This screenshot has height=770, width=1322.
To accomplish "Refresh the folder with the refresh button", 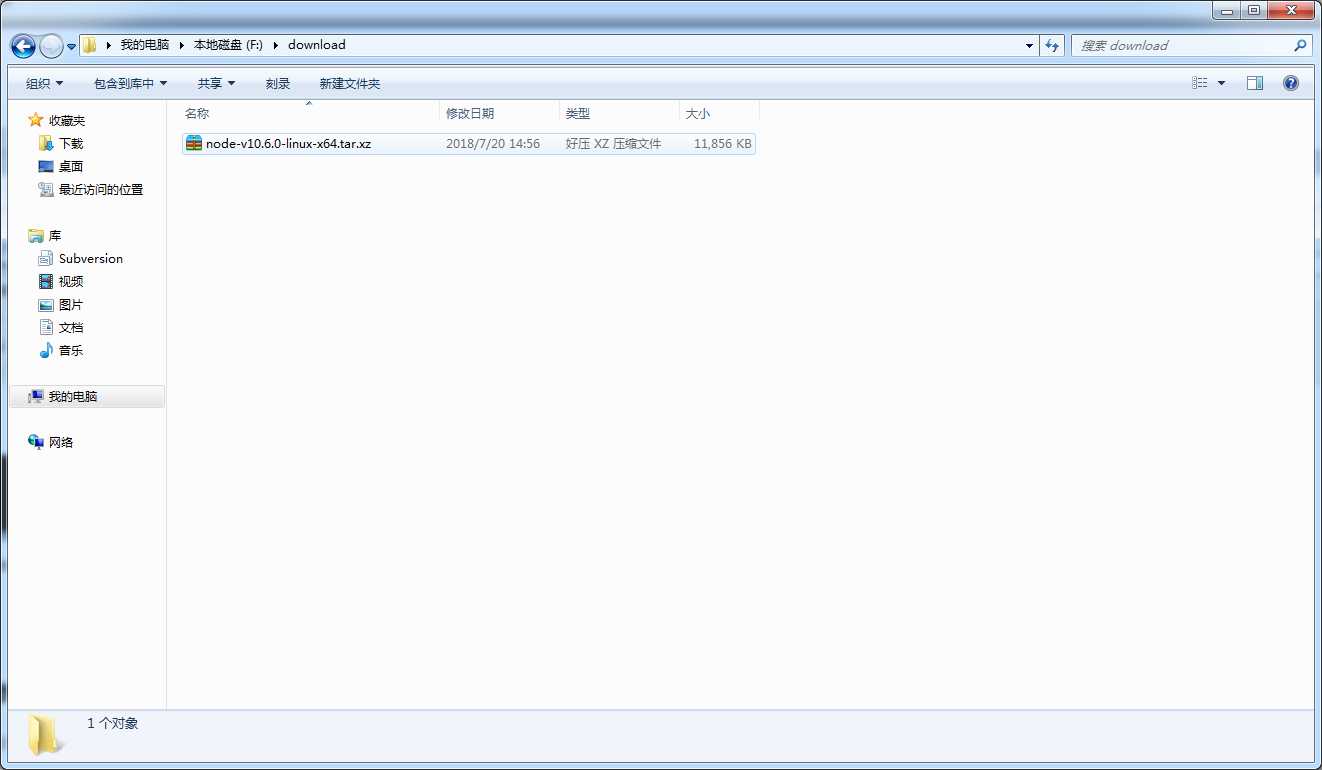I will tap(1052, 46).
